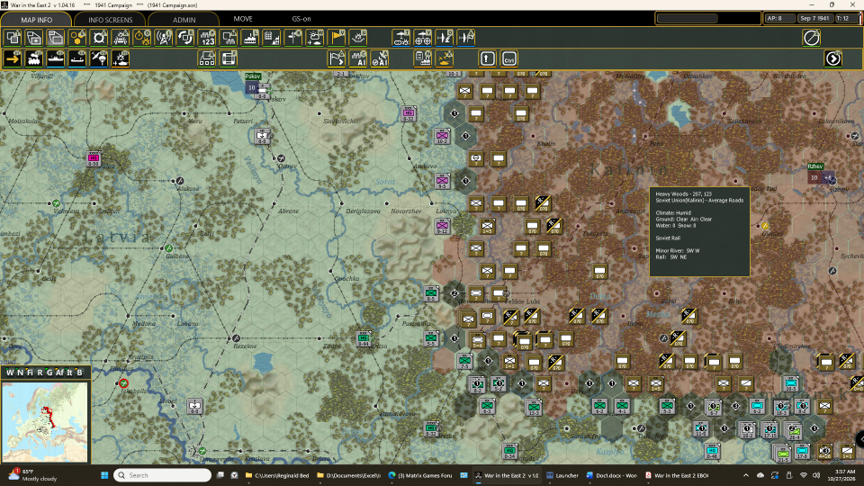The image size is (864, 486).
Task: Open the INFO SCREENS tab
Action: 110,19
